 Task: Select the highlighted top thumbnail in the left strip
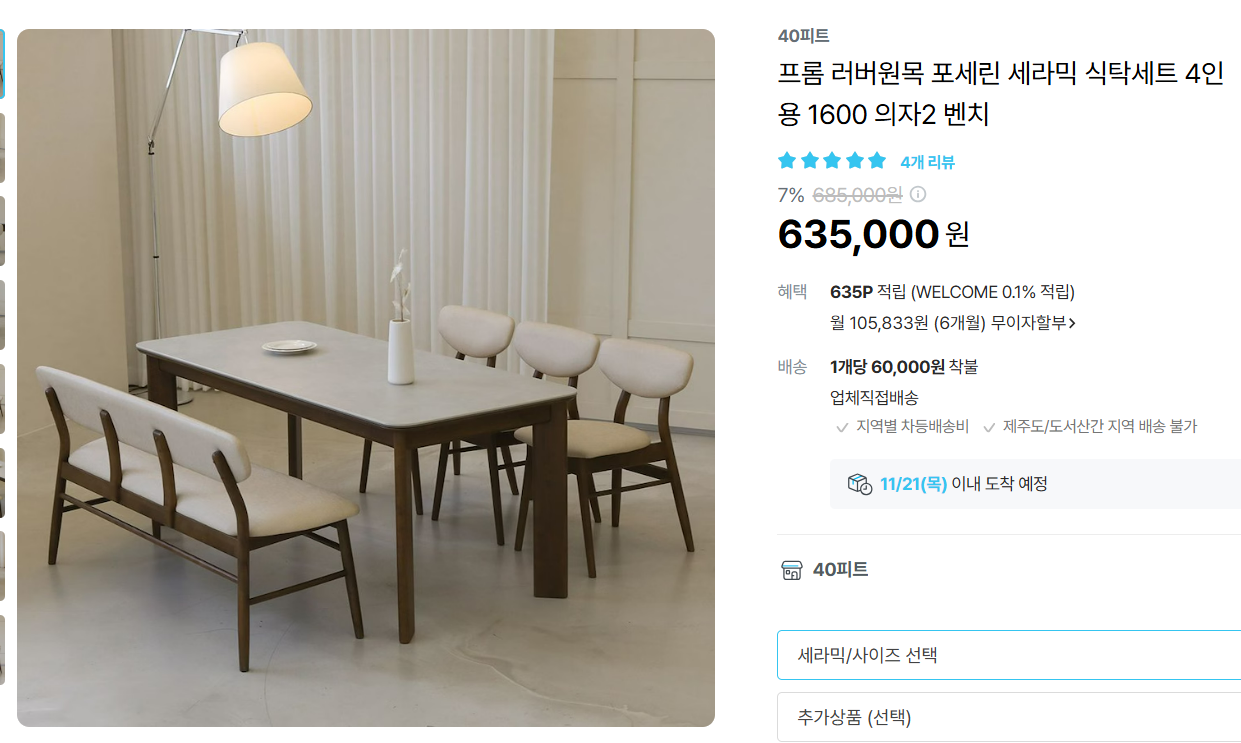point(2,63)
